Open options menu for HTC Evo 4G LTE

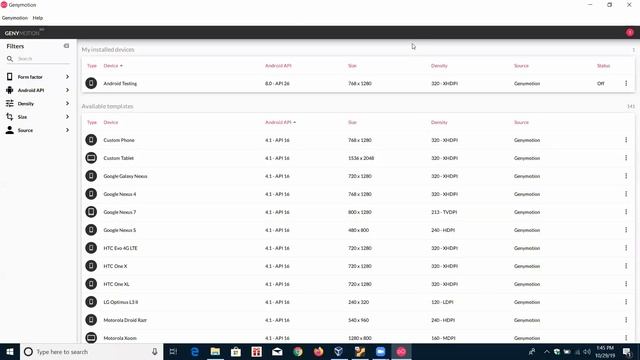pyautogui.click(x=626, y=248)
